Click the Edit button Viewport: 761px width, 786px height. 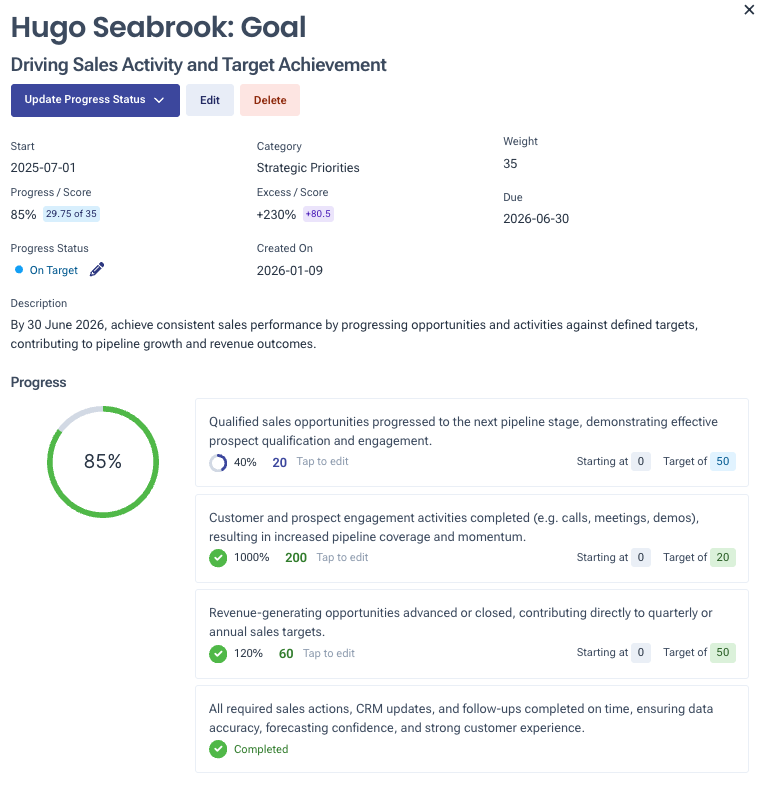[x=210, y=100]
